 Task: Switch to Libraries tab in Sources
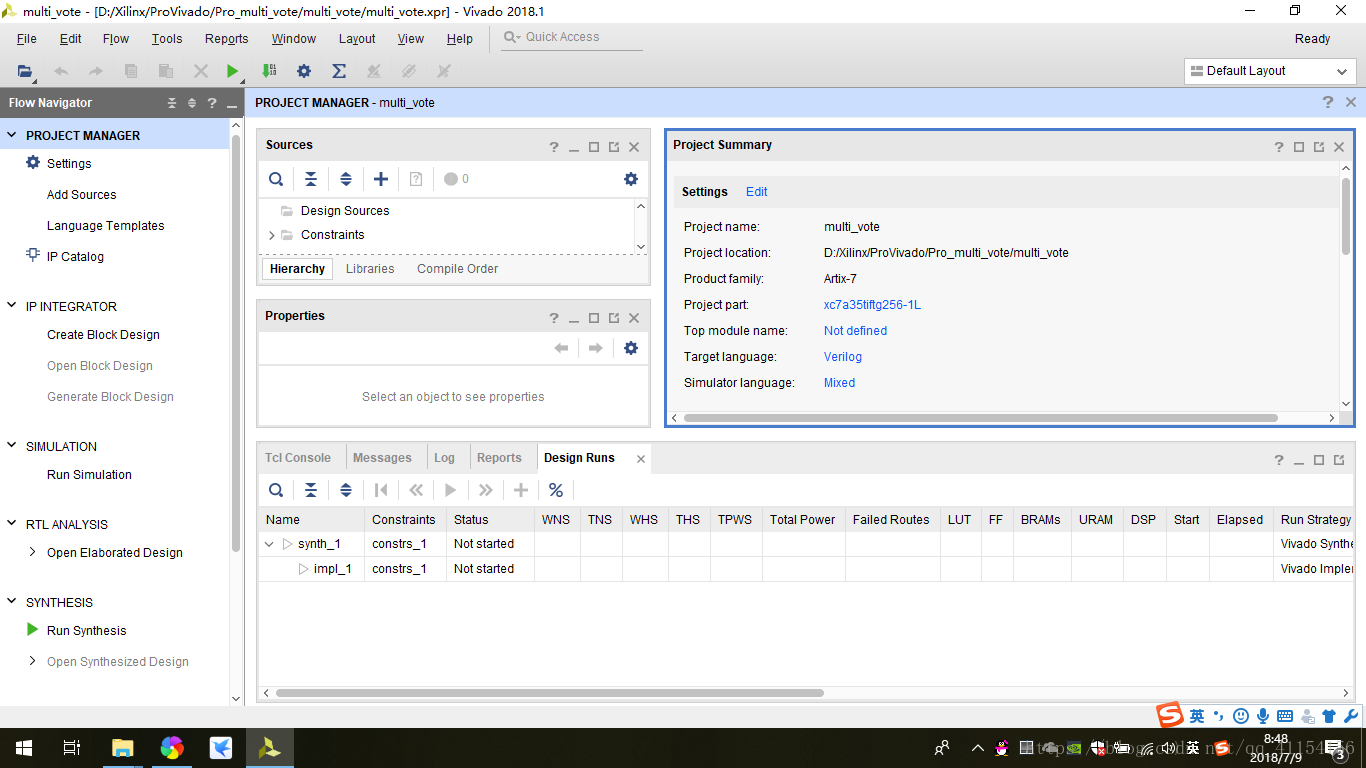coord(370,269)
